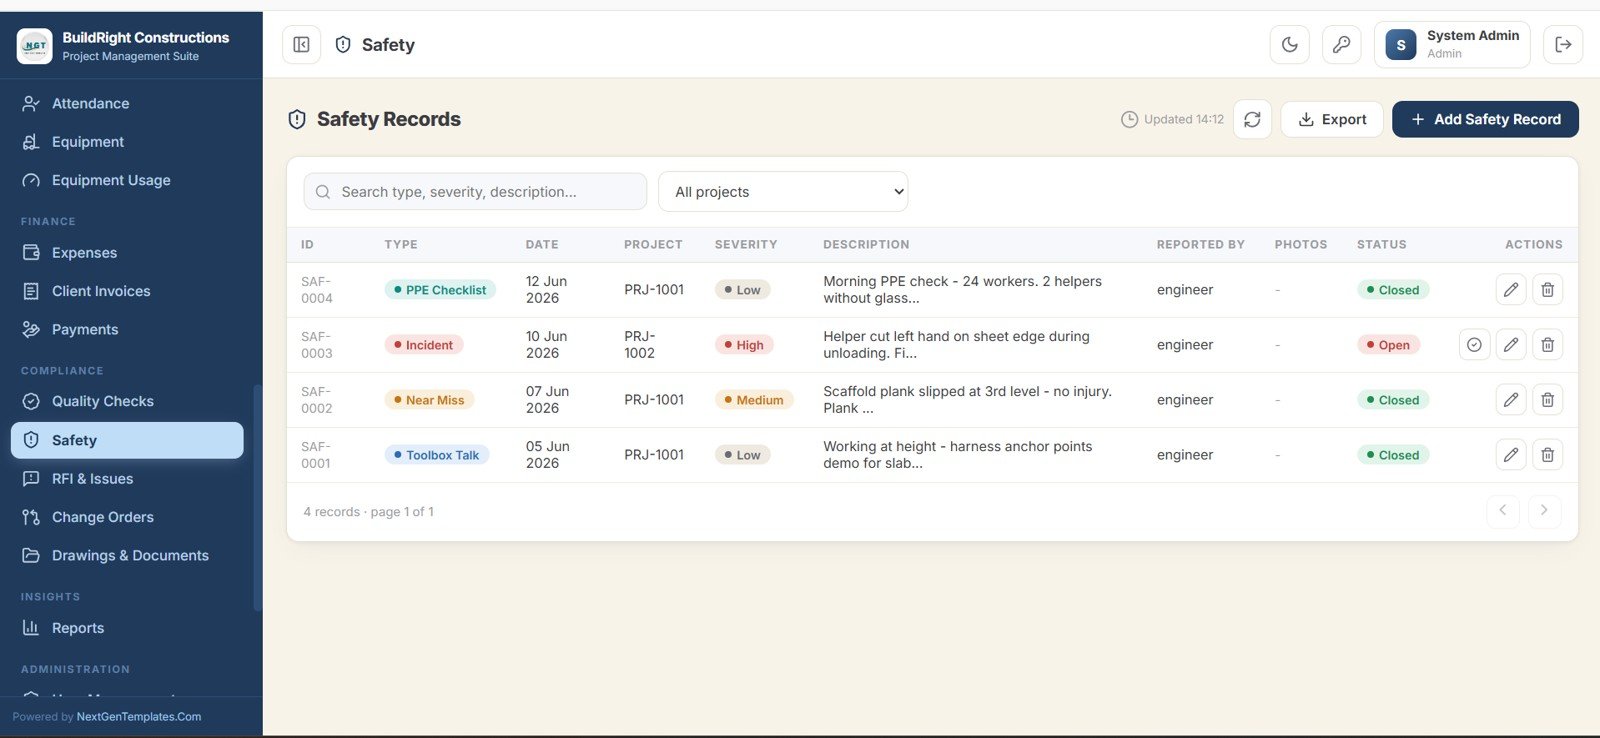Go to the next page of records

(x=1544, y=511)
